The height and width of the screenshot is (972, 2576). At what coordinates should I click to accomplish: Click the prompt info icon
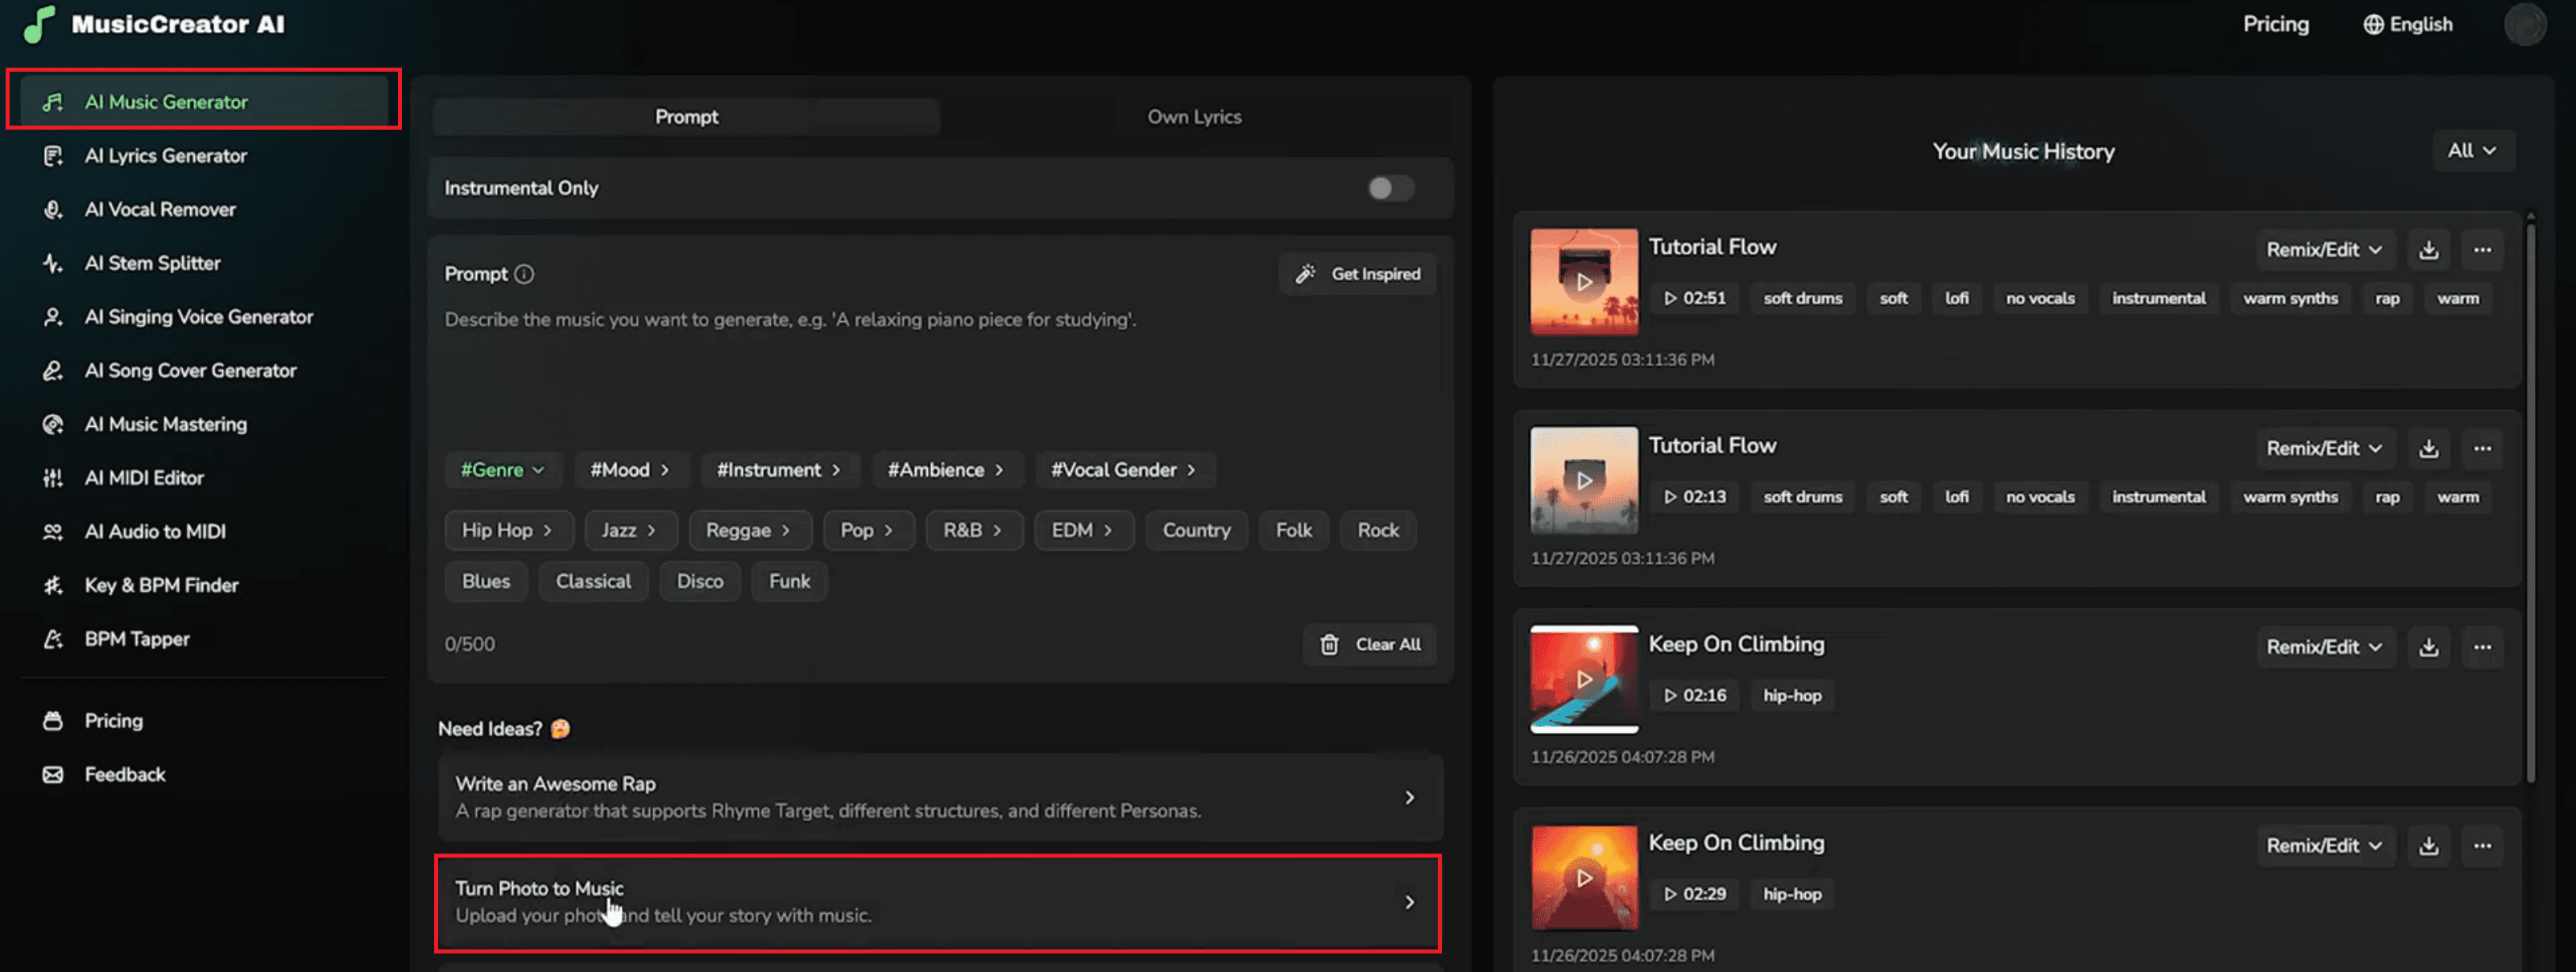coord(524,274)
